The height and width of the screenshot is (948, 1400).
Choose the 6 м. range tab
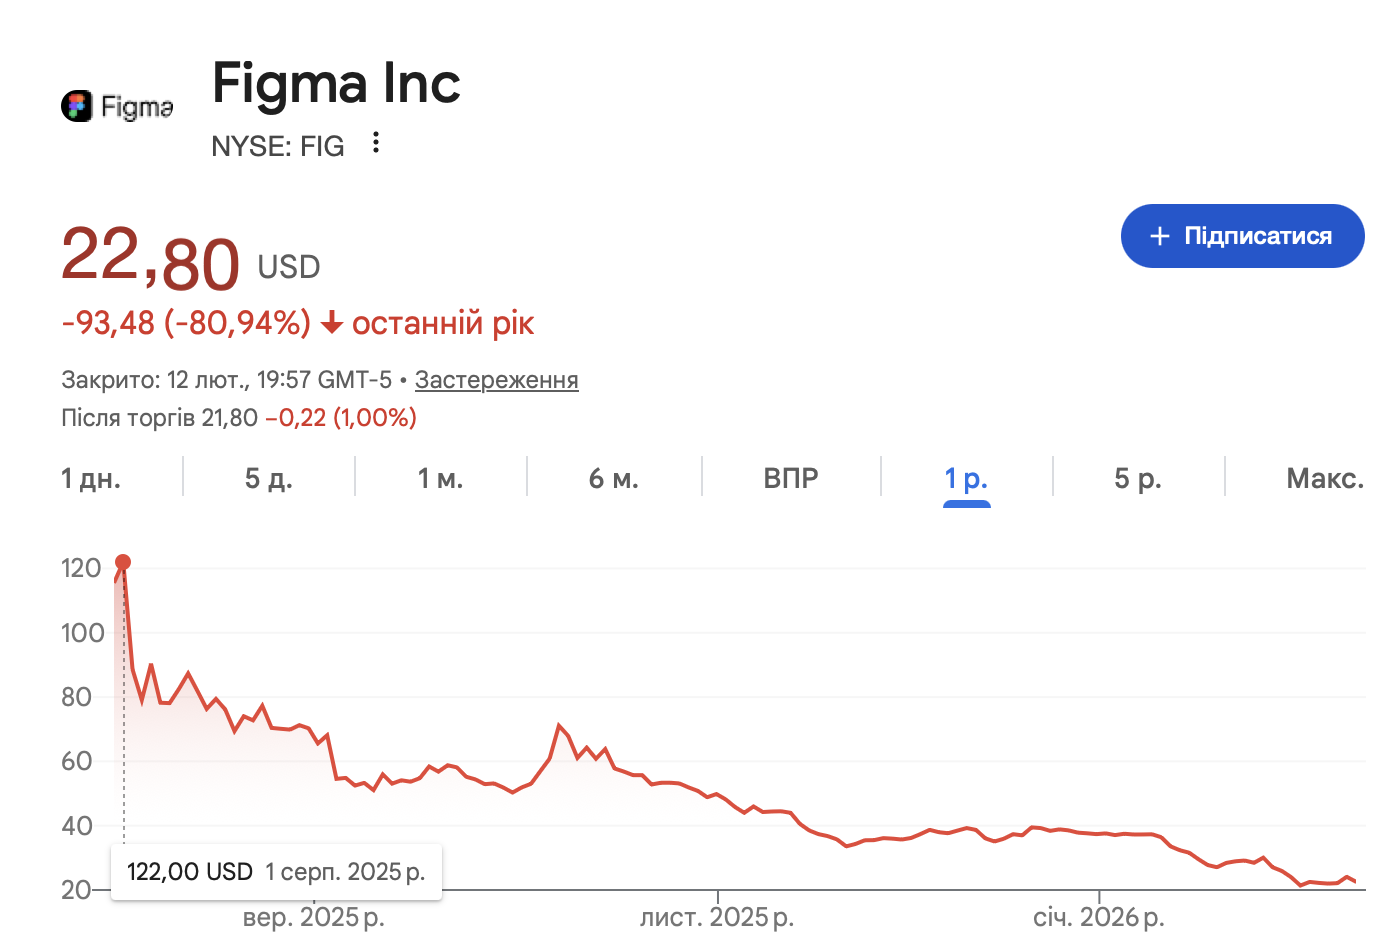point(613,479)
